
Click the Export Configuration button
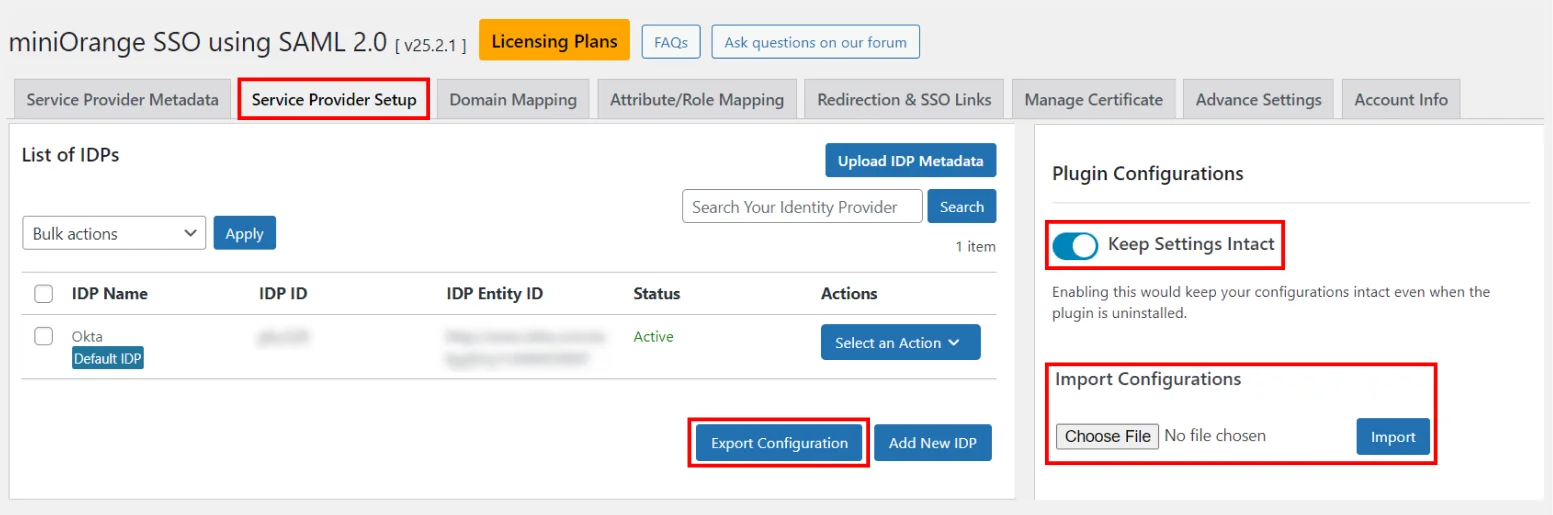tap(779, 443)
